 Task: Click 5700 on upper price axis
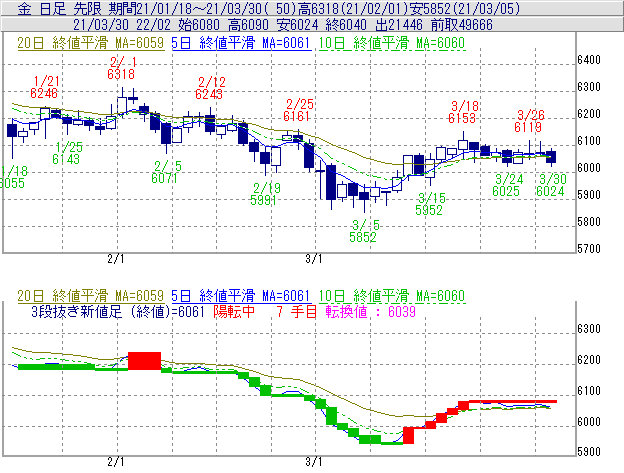(589, 249)
